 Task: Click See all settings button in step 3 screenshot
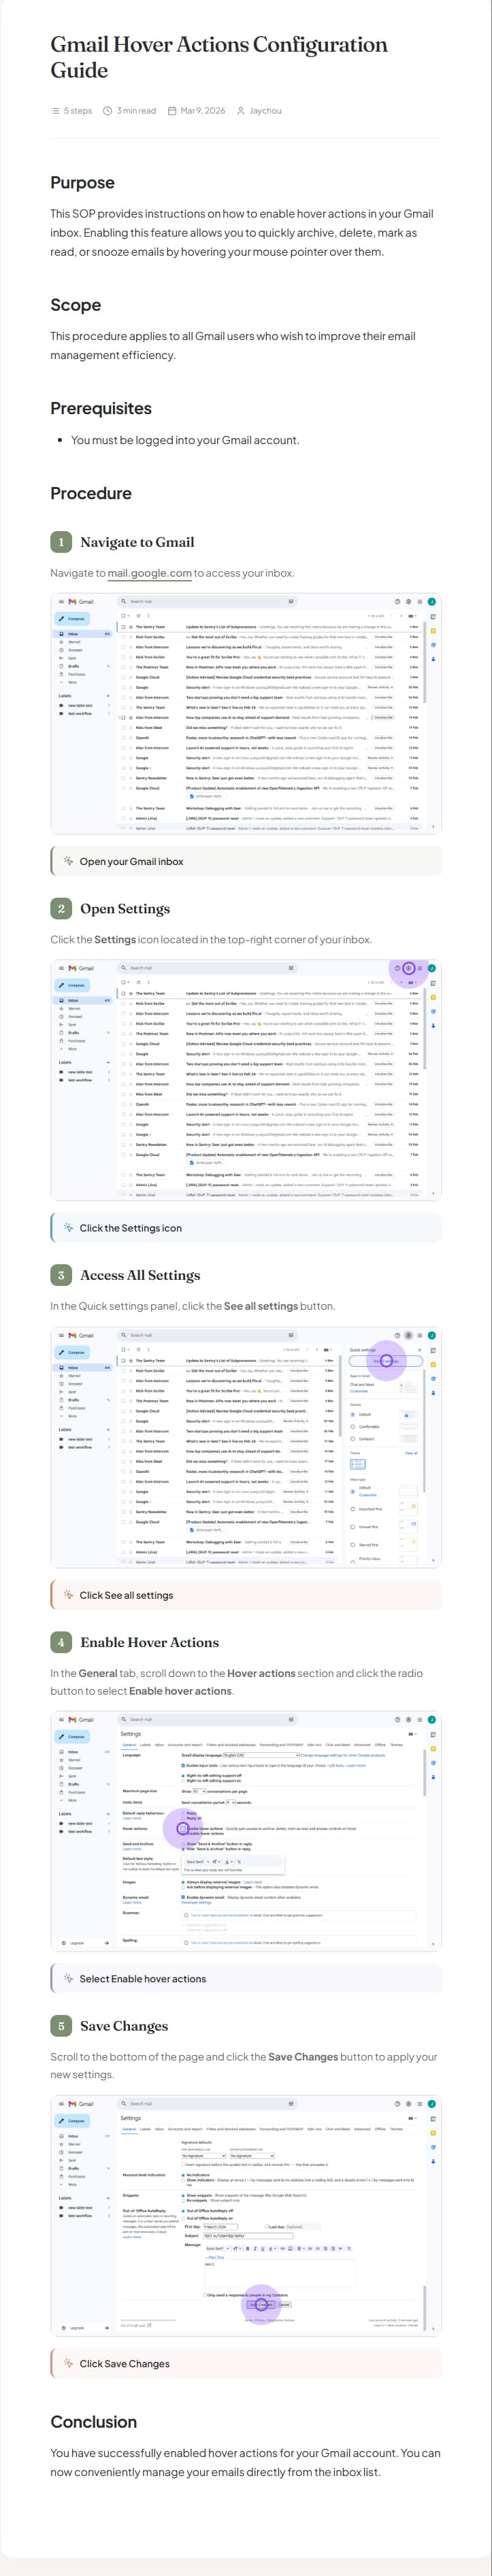coord(386,1361)
